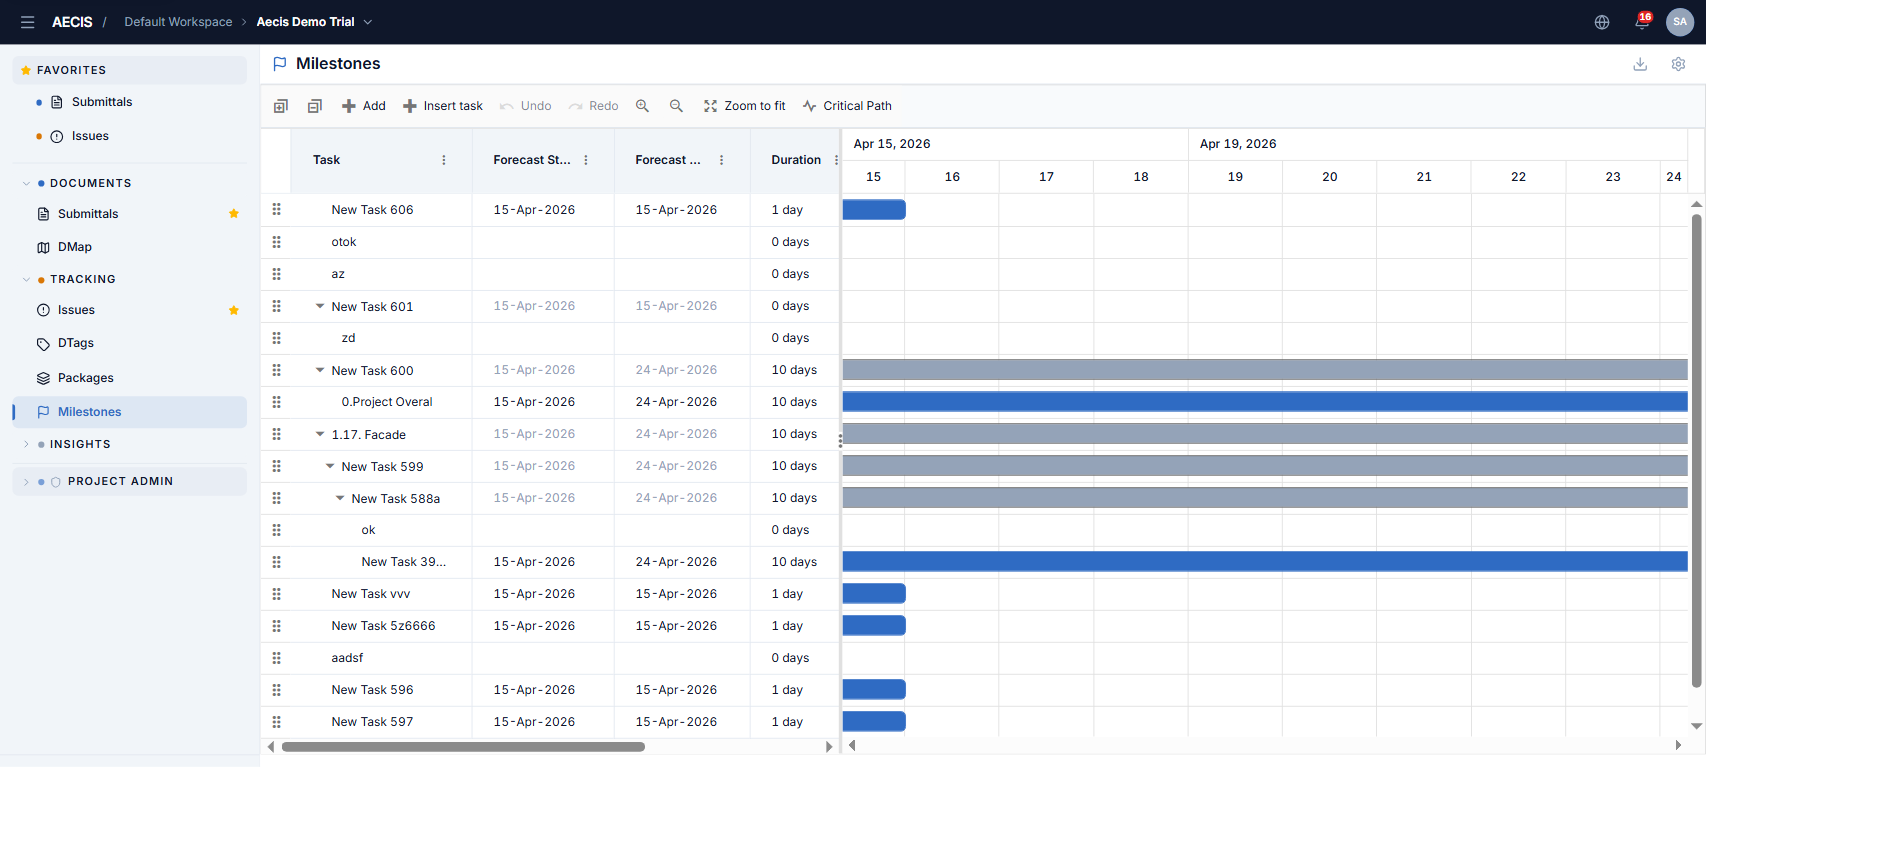Click the Redo button
Viewport: 1896px width, 852px height.
[x=594, y=106]
